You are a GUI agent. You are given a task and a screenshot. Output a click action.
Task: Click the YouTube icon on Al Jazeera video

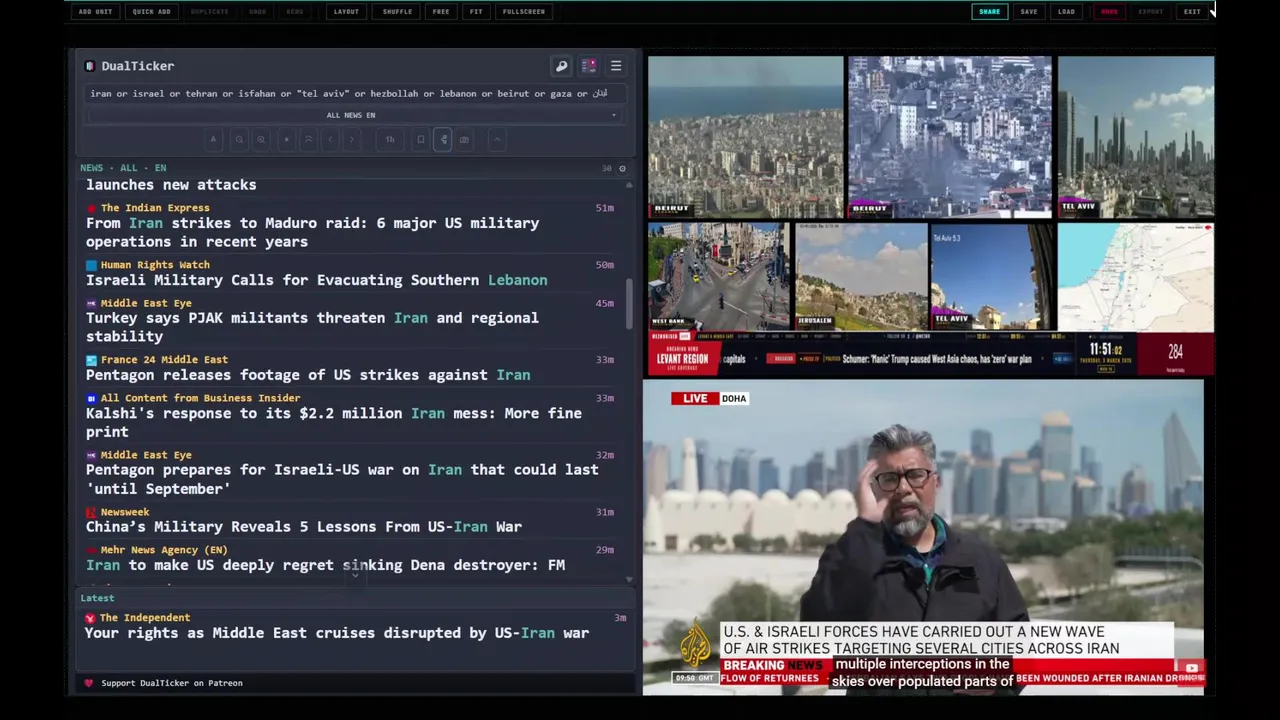(1191, 668)
